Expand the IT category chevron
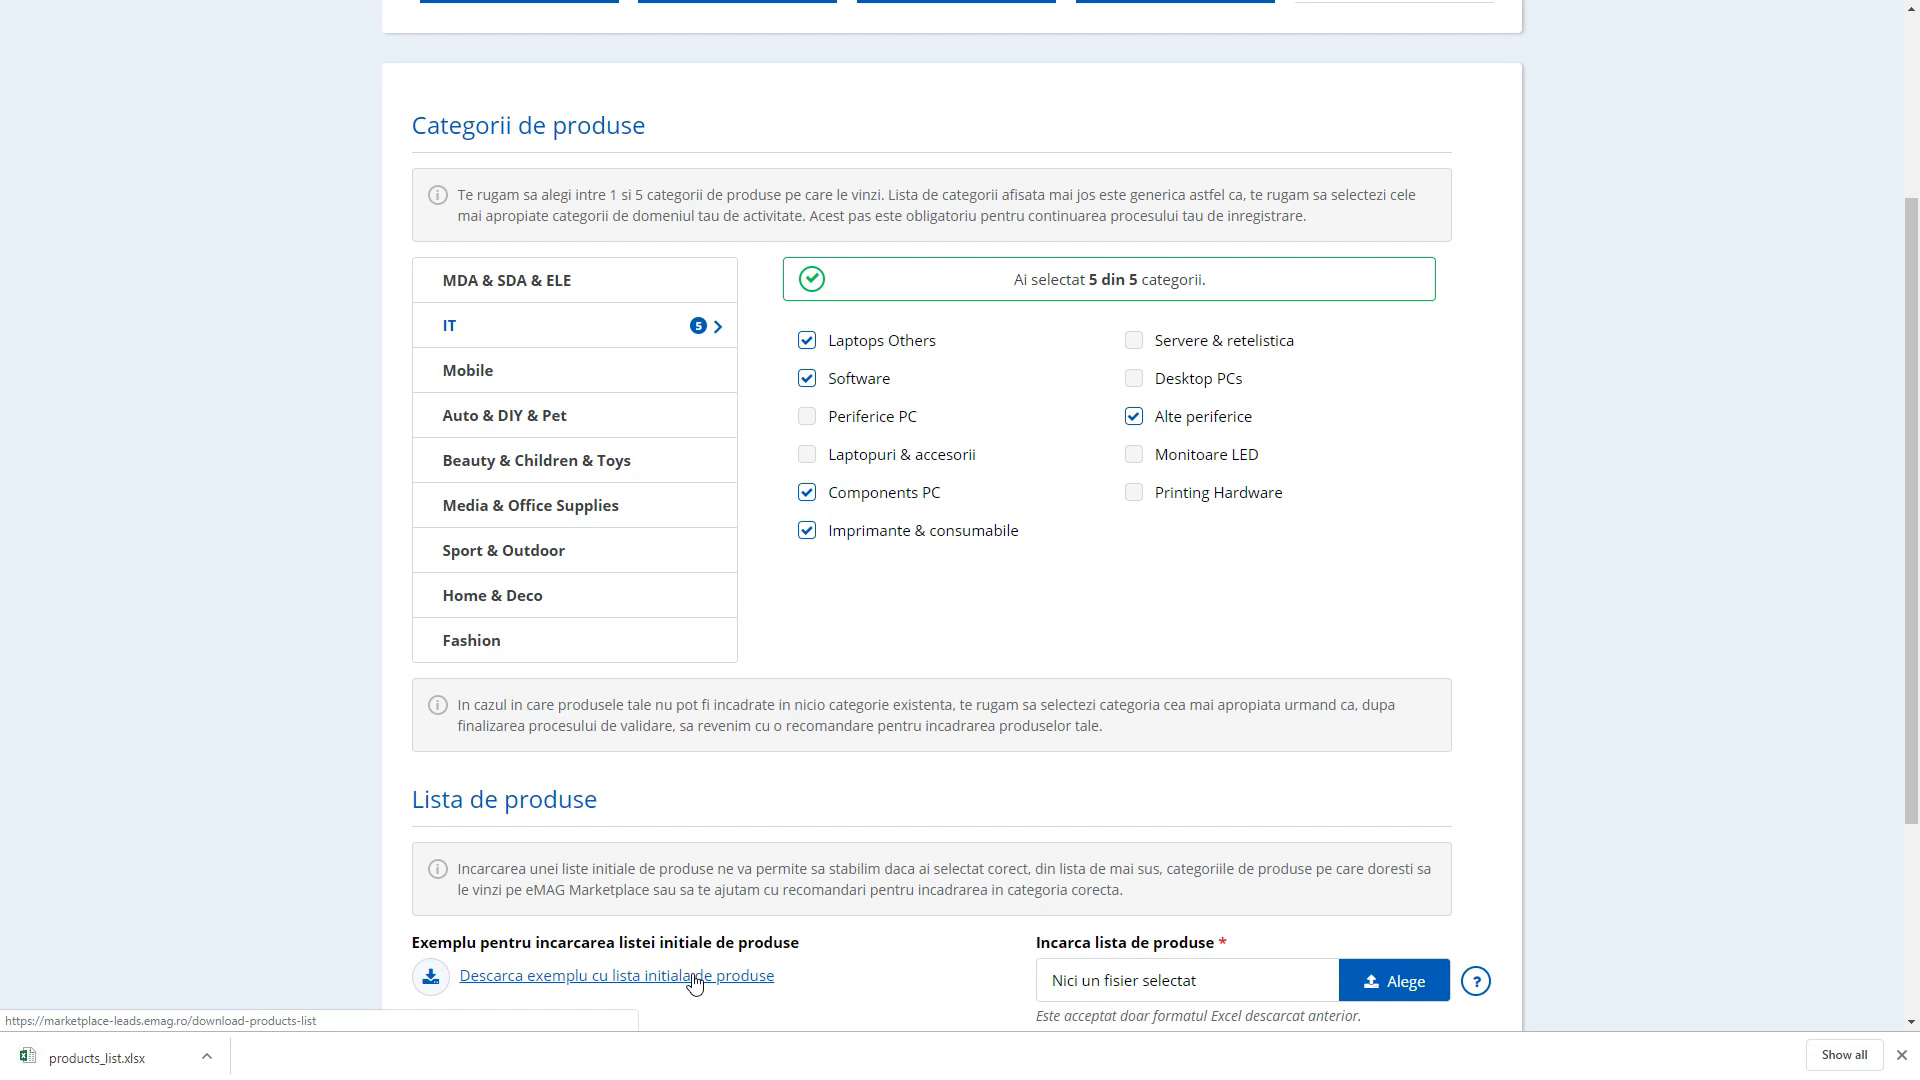 pos(717,326)
